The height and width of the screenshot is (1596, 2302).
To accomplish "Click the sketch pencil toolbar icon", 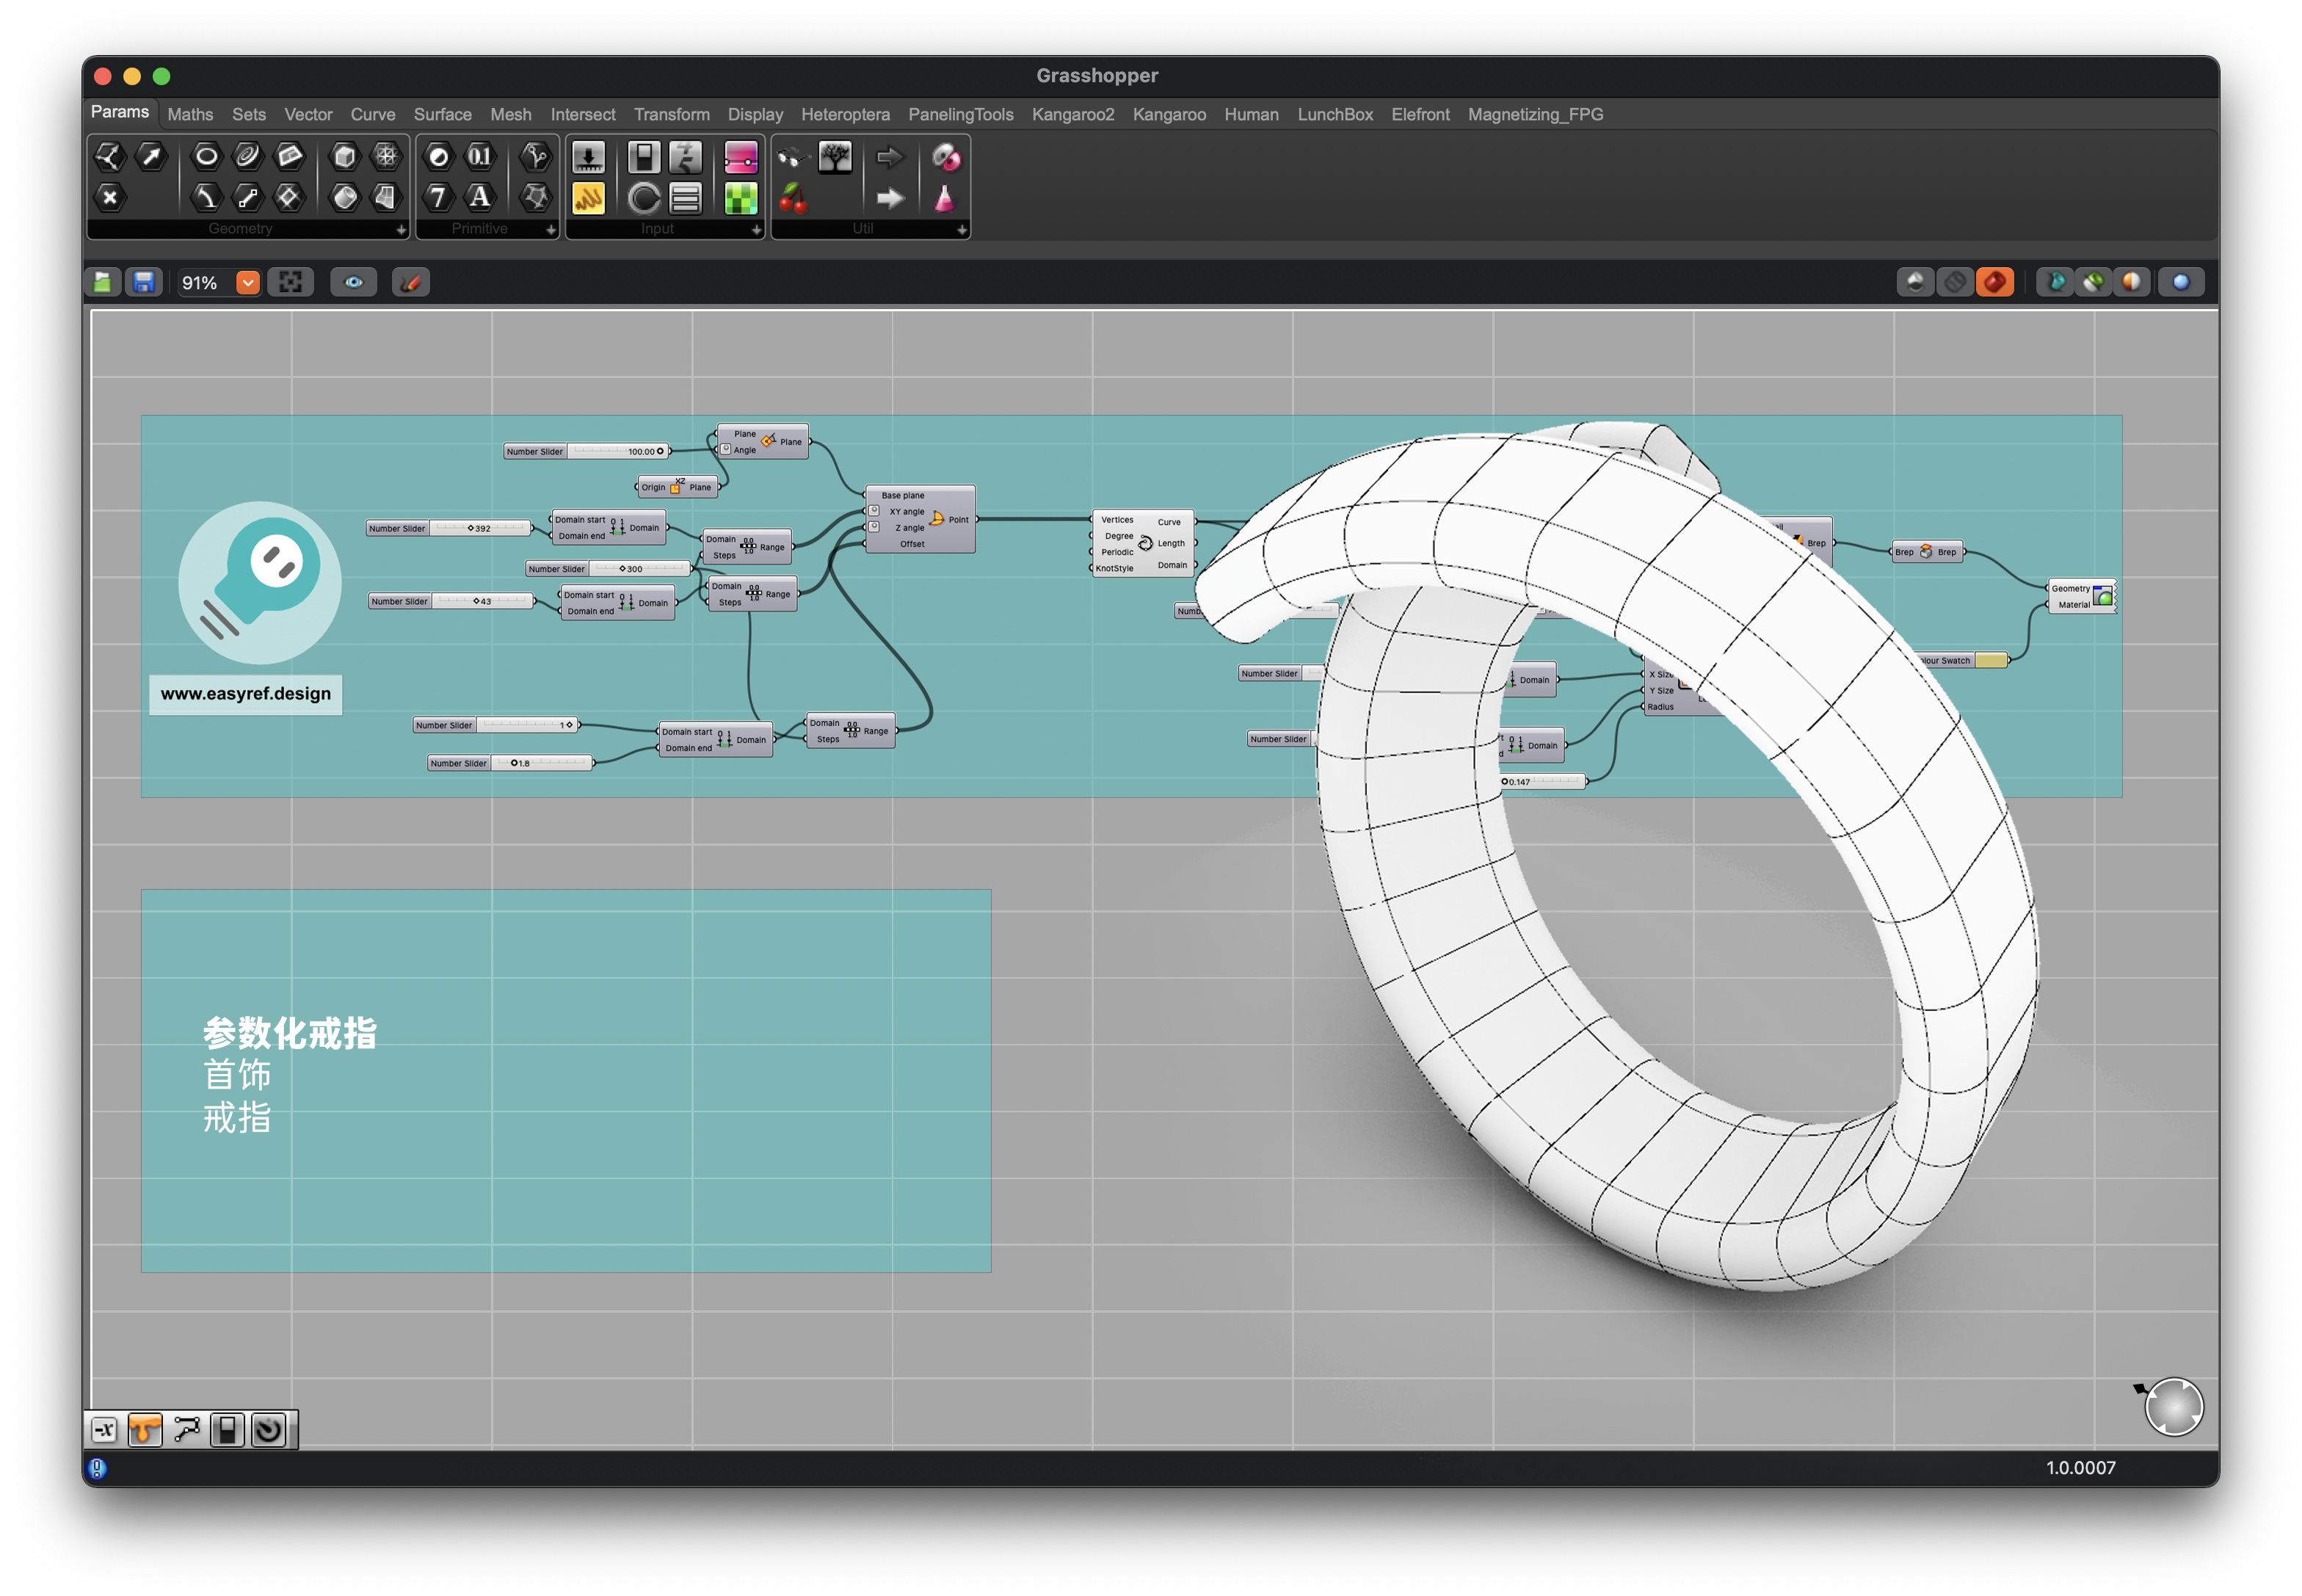I will 410,283.
